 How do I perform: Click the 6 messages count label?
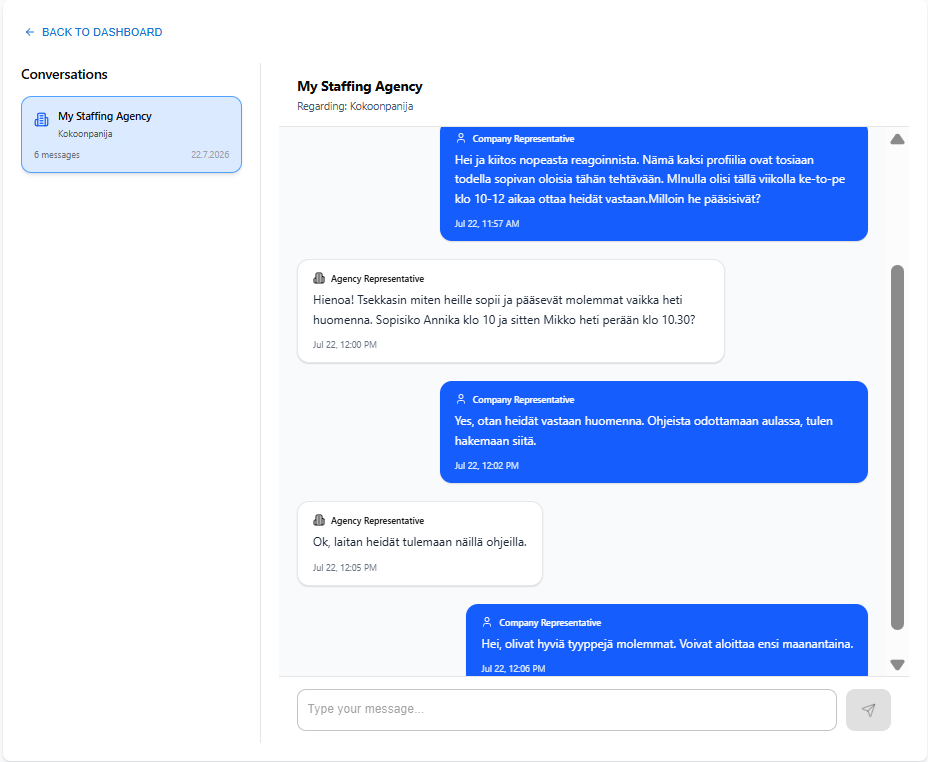click(57, 155)
